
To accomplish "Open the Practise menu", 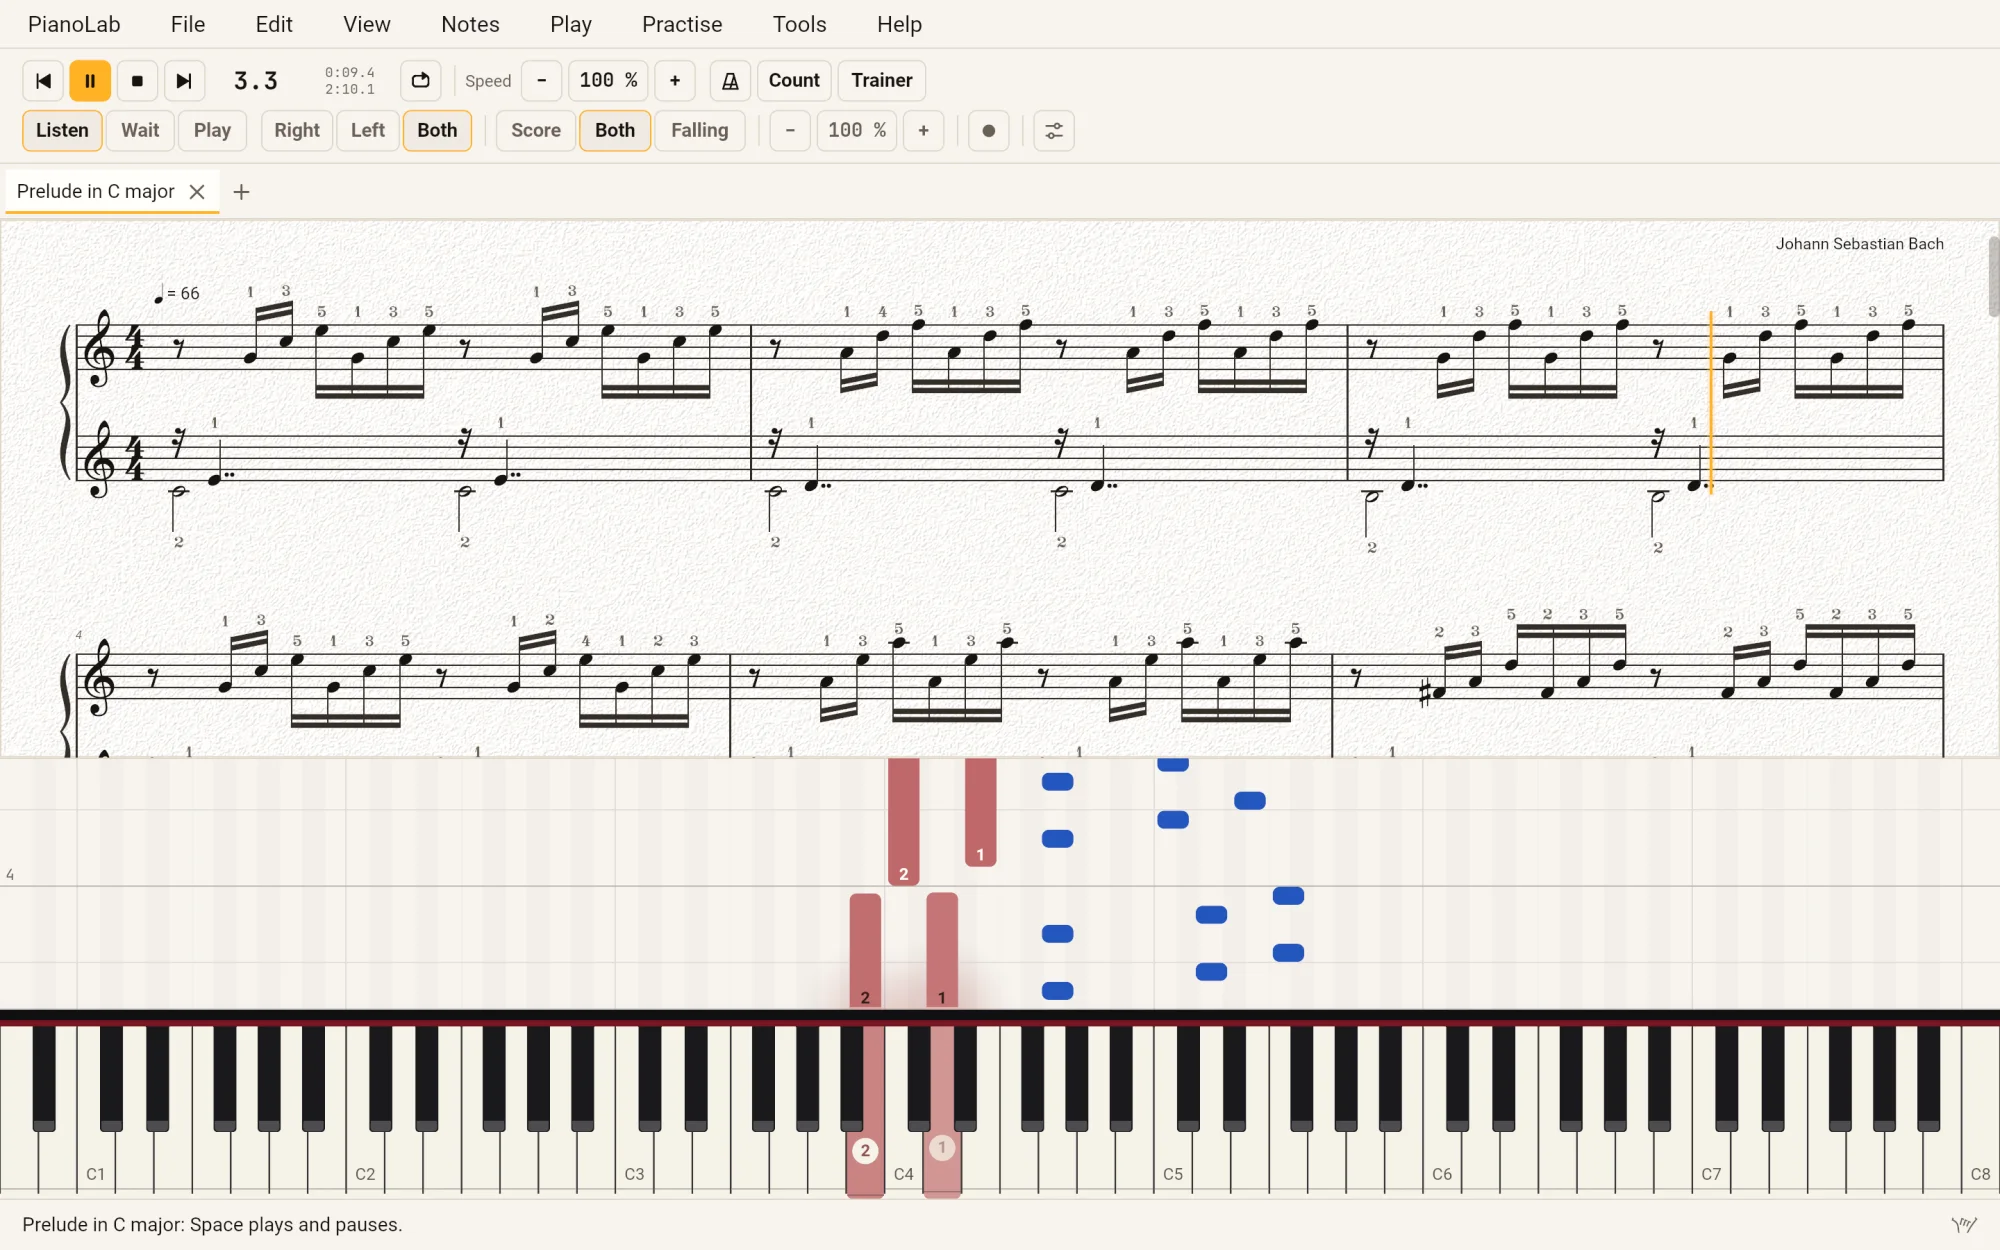I will (x=682, y=24).
